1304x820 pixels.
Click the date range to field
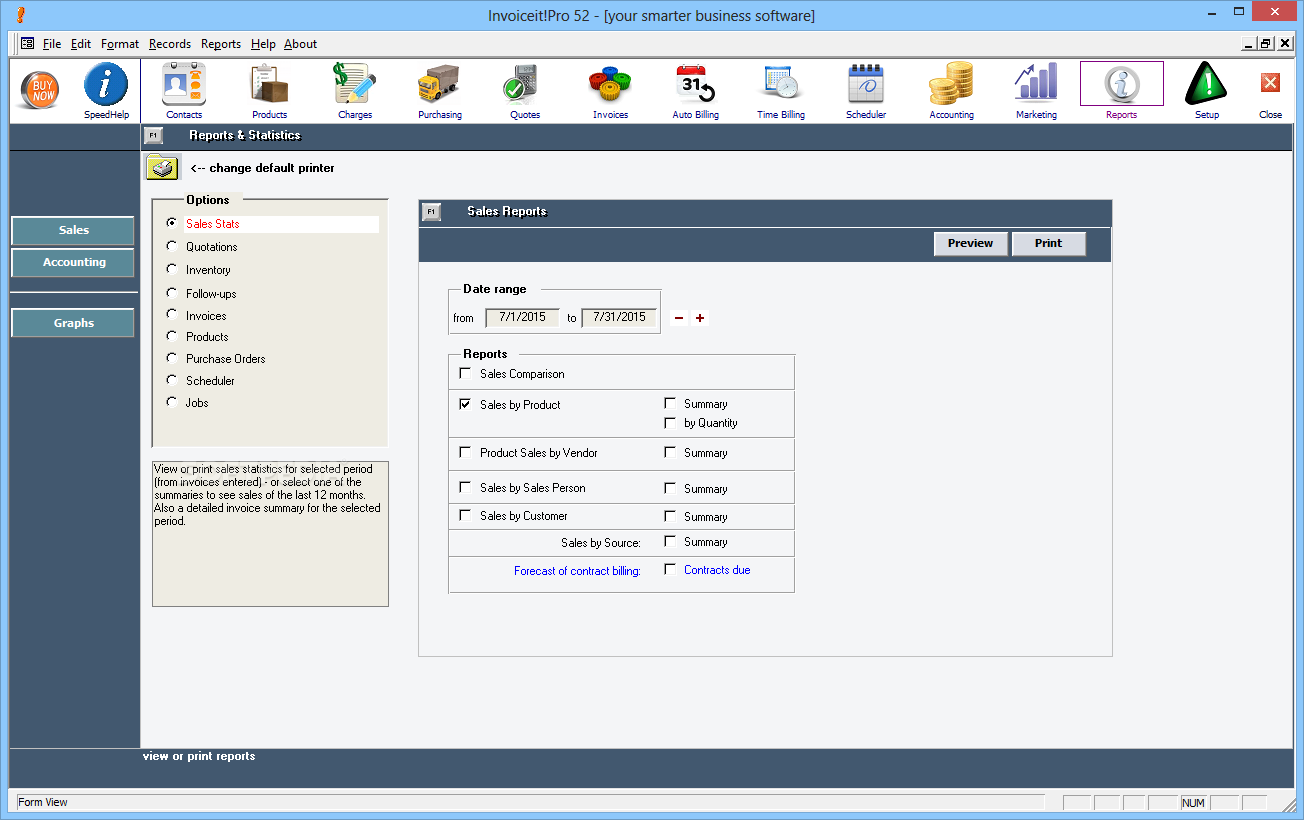(x=619, y=317)
